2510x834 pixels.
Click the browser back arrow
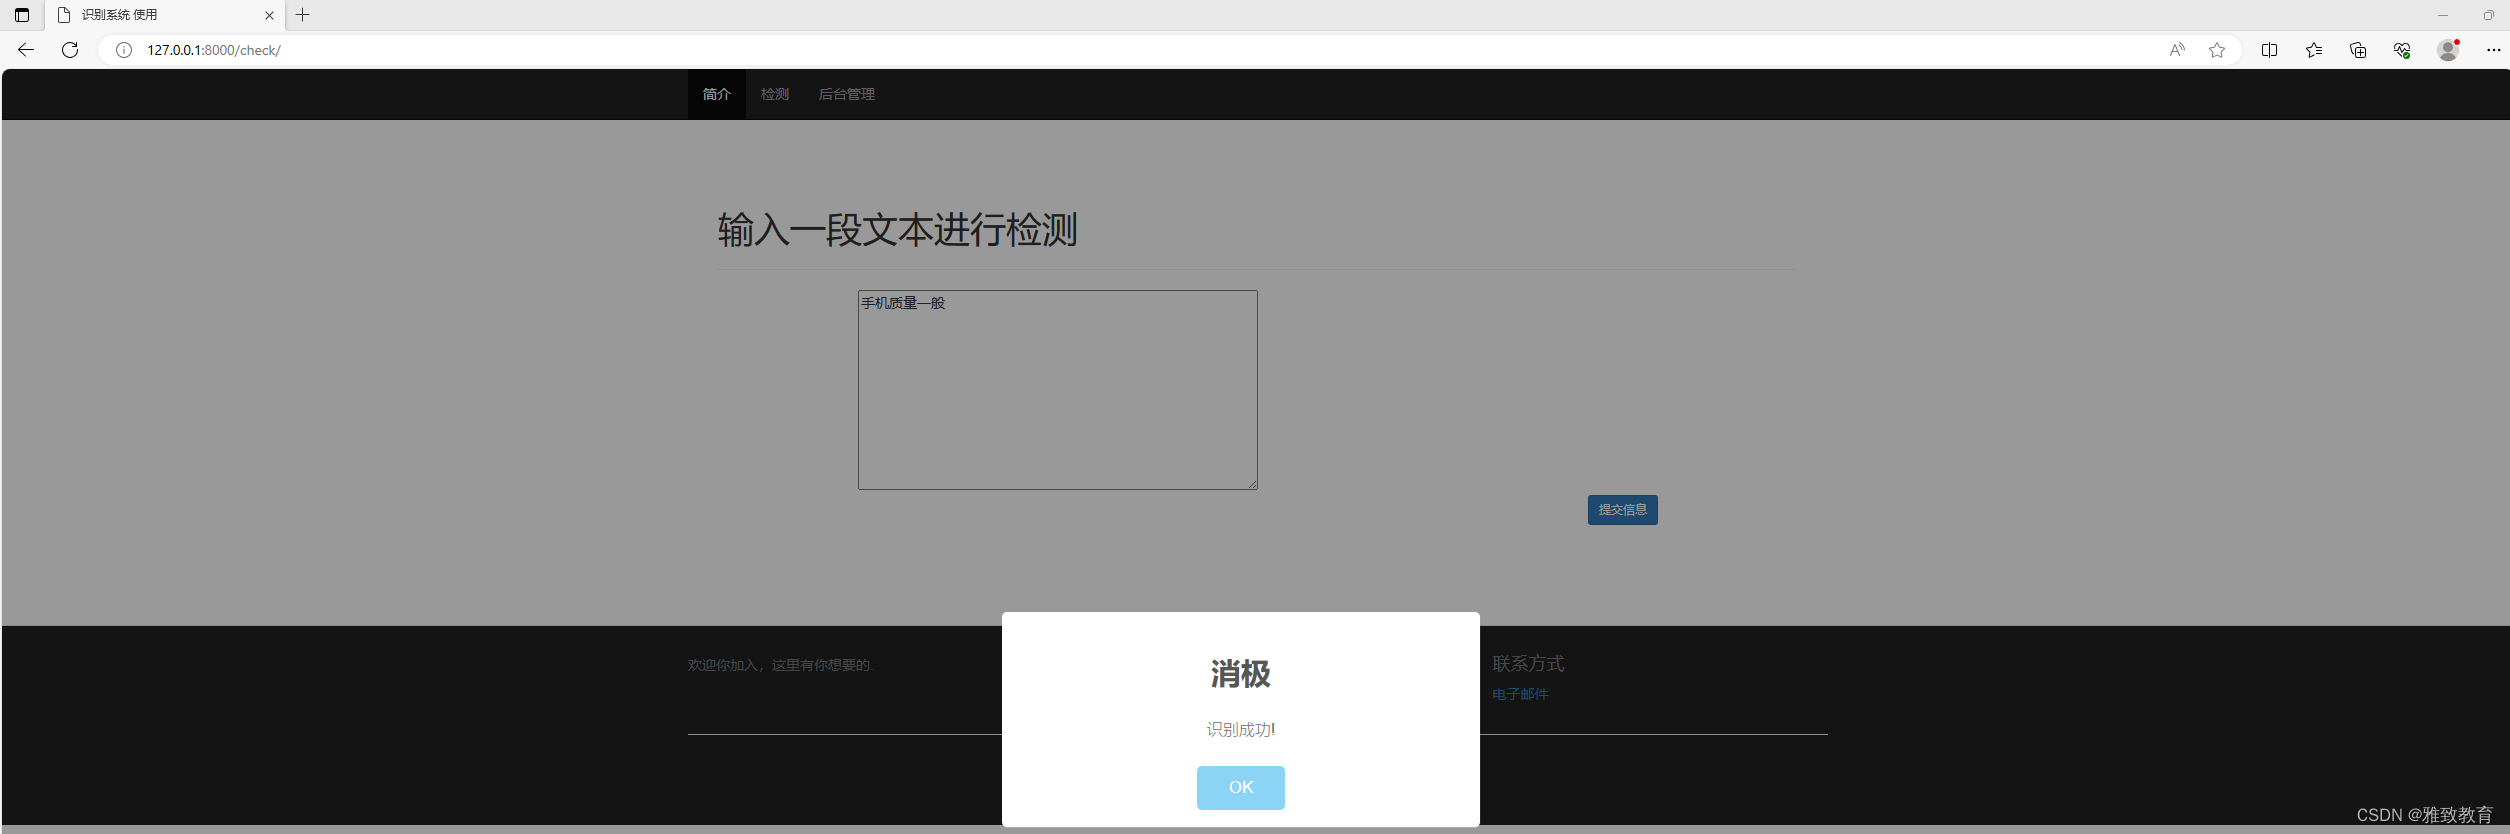click(x=26, y=50)
